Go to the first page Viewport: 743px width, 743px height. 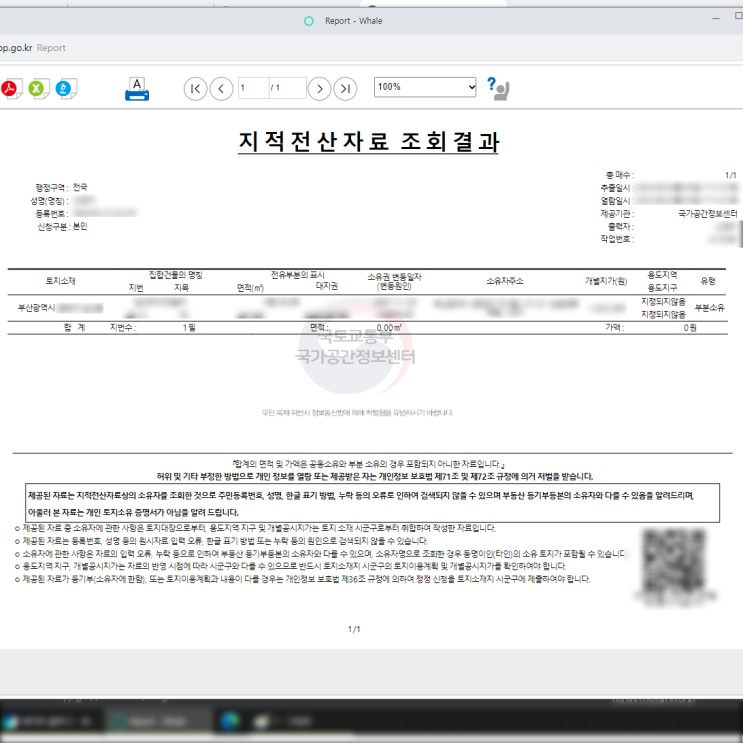point(195,89)
